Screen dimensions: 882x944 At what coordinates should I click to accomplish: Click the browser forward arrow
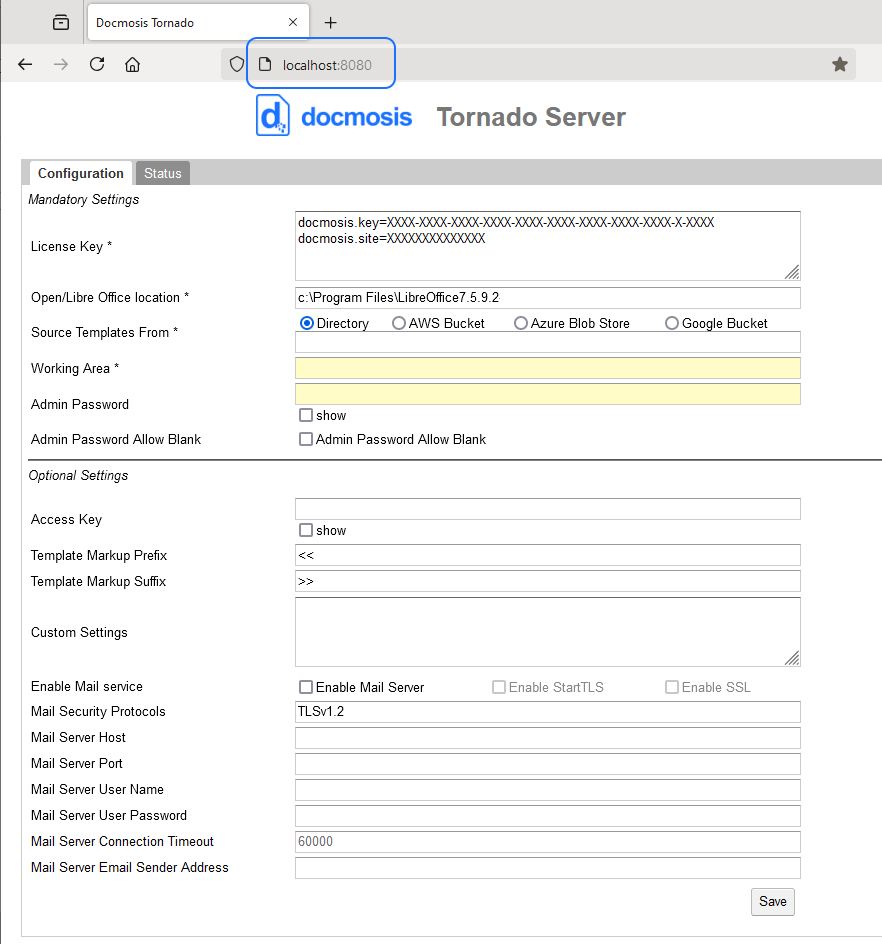tap(61, 64)
